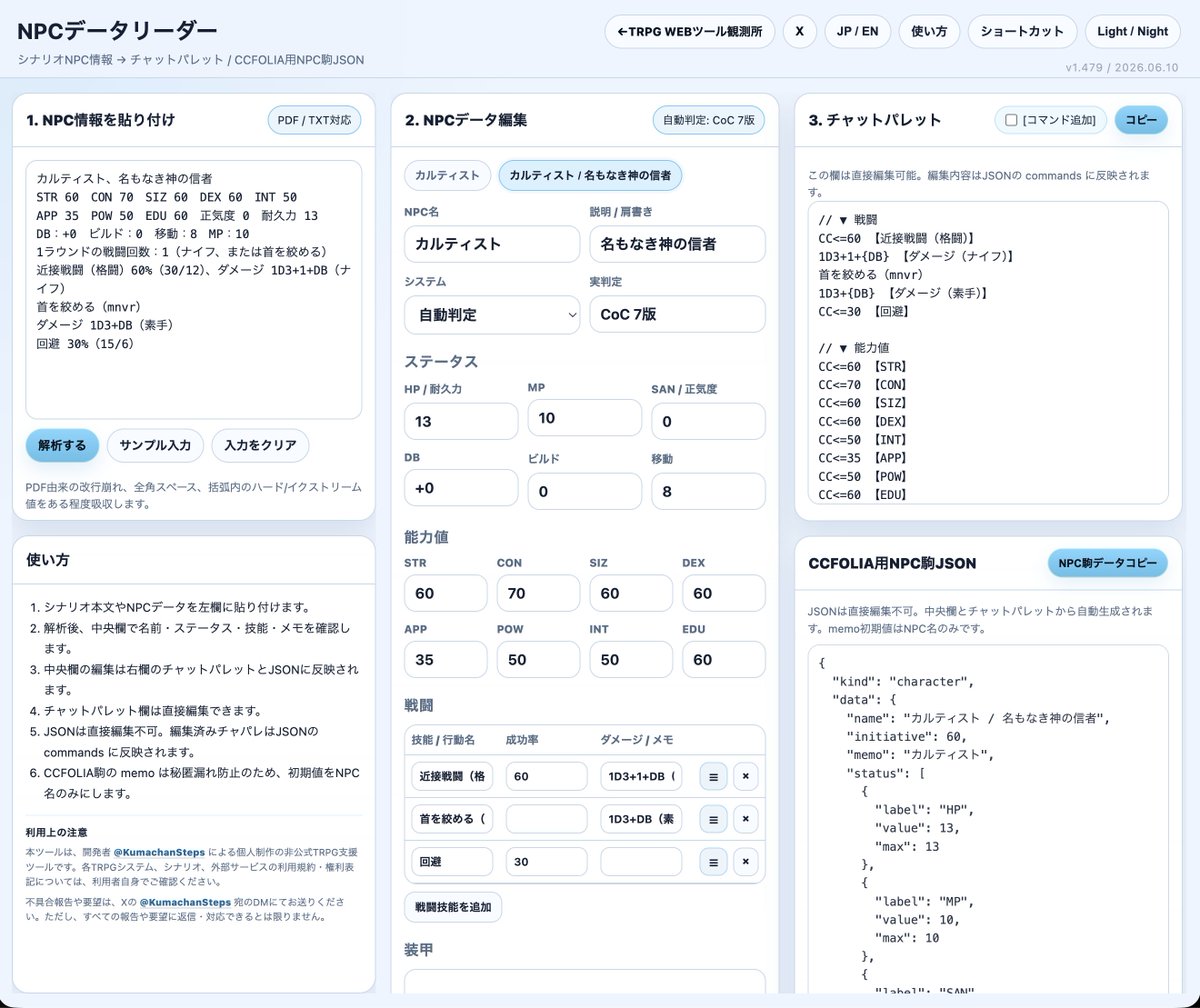1200x1008 pixels.
Task: Click the 戦闘技能を追加 button
Action: [453, 907]
